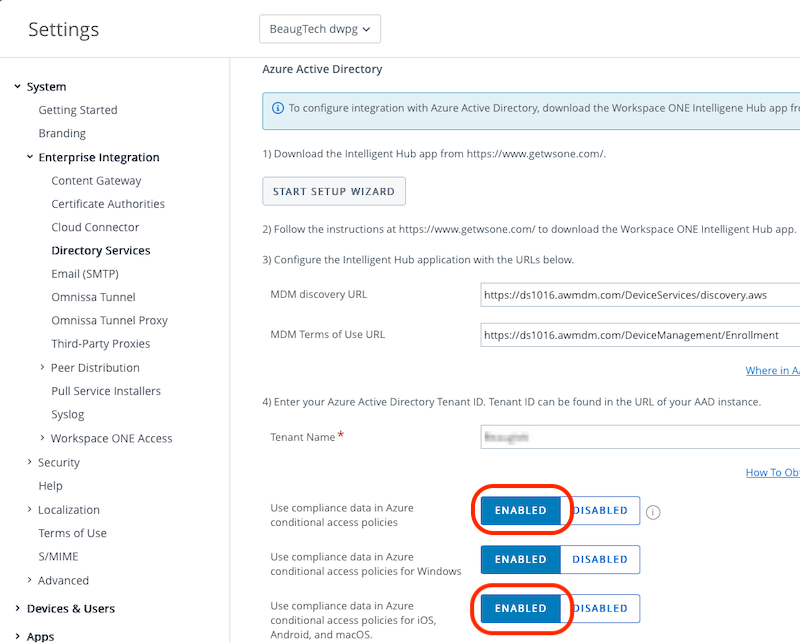Go to Certificate Authorities settings

[x=108, y=204]
